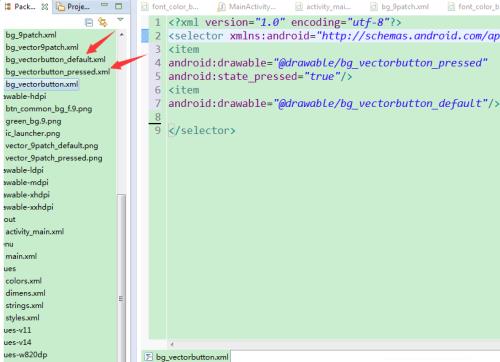
Task: Select green_bg.9.png file
Action: point(33,121)
